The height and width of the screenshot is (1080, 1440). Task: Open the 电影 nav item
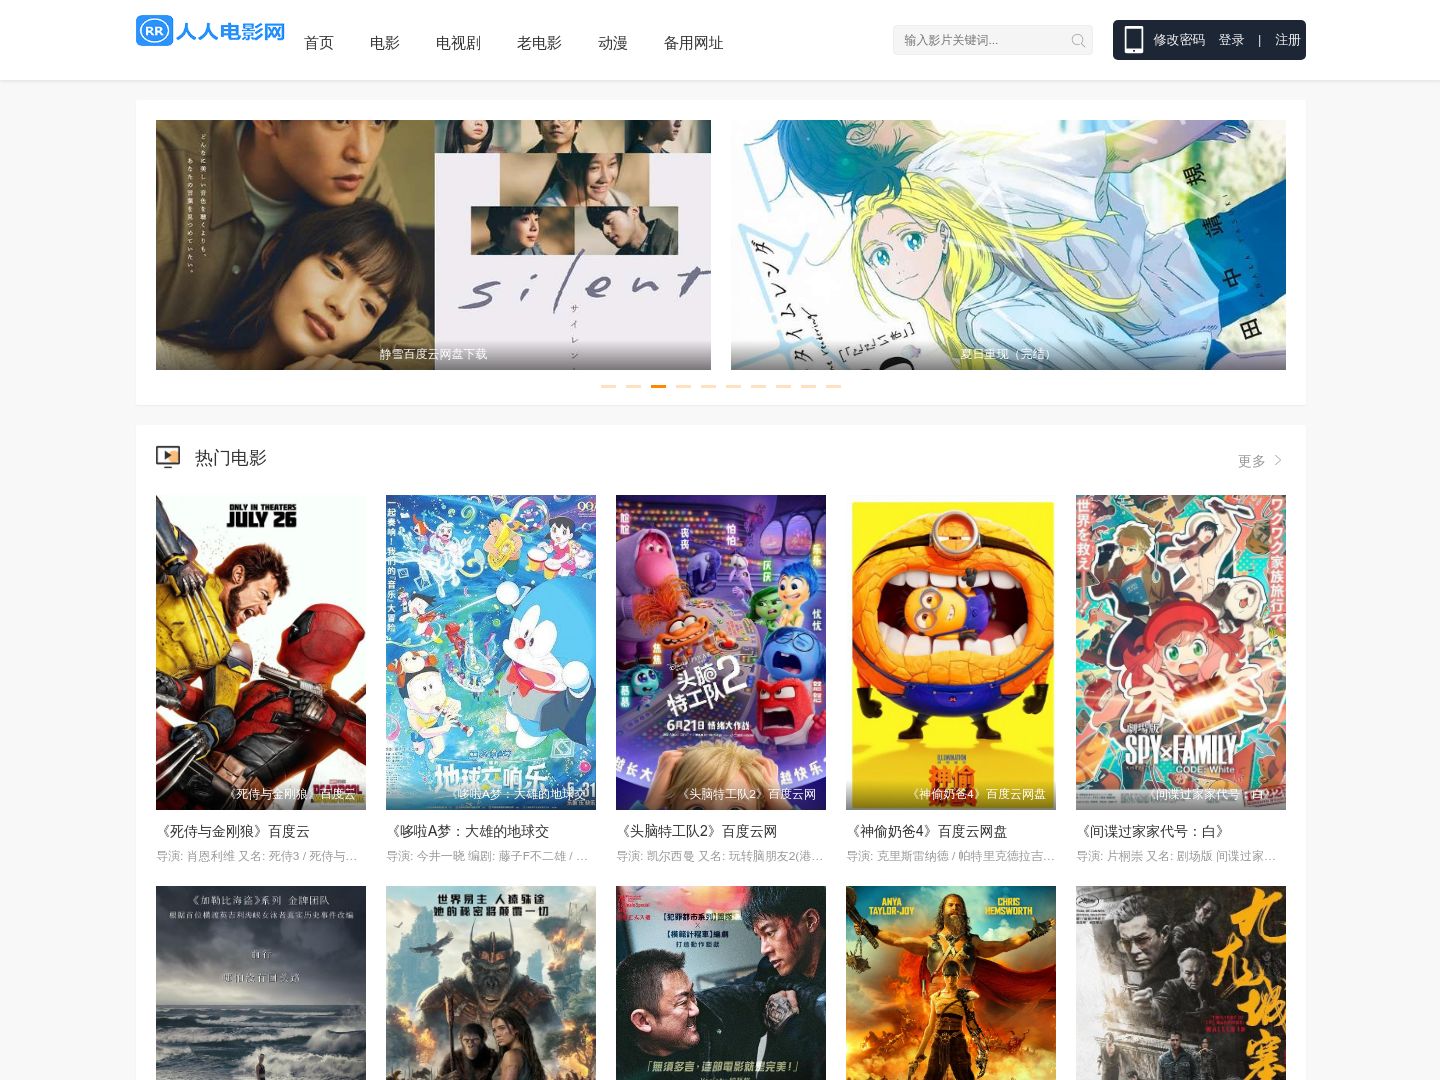[x=385, y=43]
